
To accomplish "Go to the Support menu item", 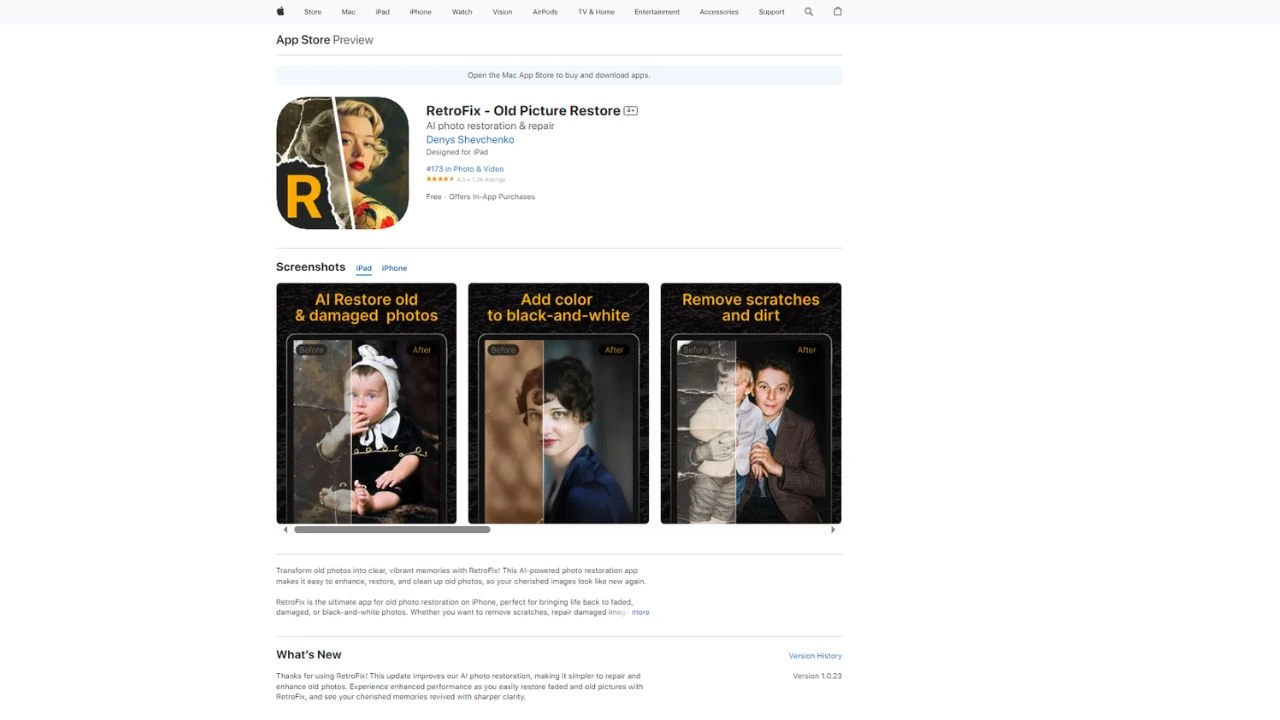I will pyautogui.click(x=771, y=12).
